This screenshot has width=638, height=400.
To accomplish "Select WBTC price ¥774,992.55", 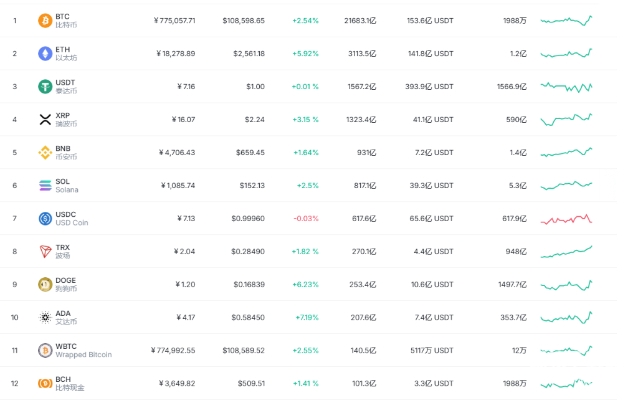I will coord(173,350).
